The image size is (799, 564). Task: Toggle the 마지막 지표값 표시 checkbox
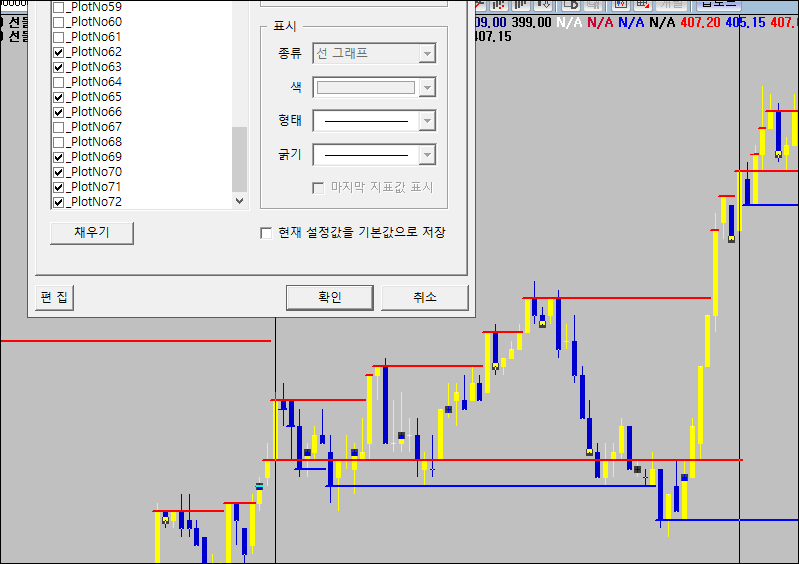tap(318, 187)
